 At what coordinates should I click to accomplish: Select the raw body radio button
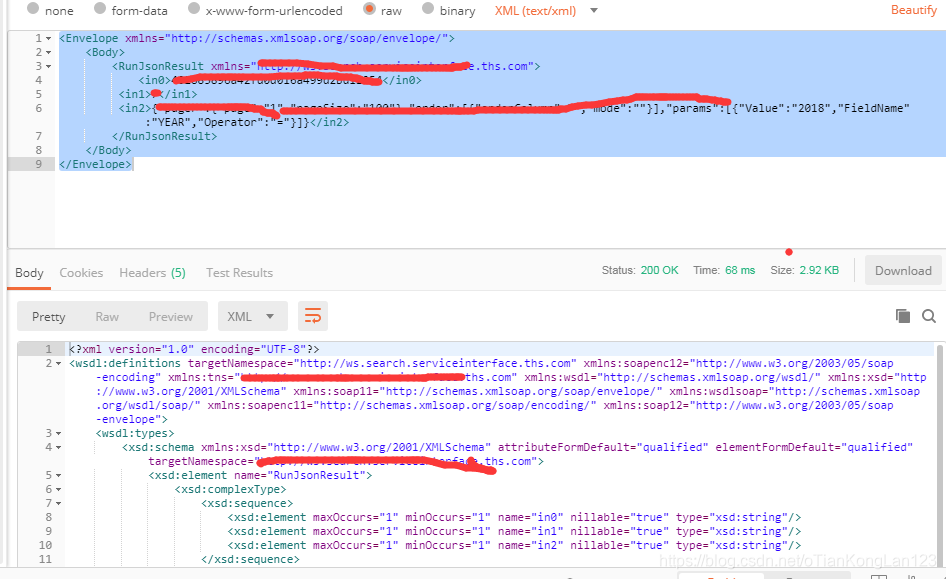(x=369, y=9)
